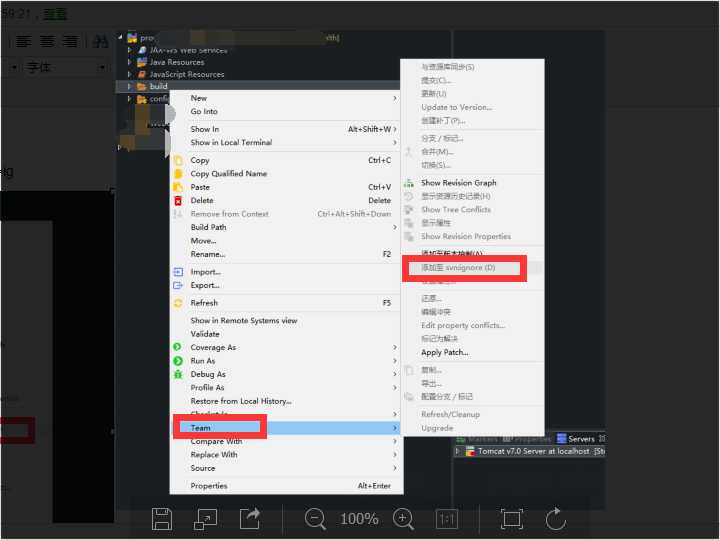Choose Move... in the context menu
The image size is (720, 540).
coord(203,241)
